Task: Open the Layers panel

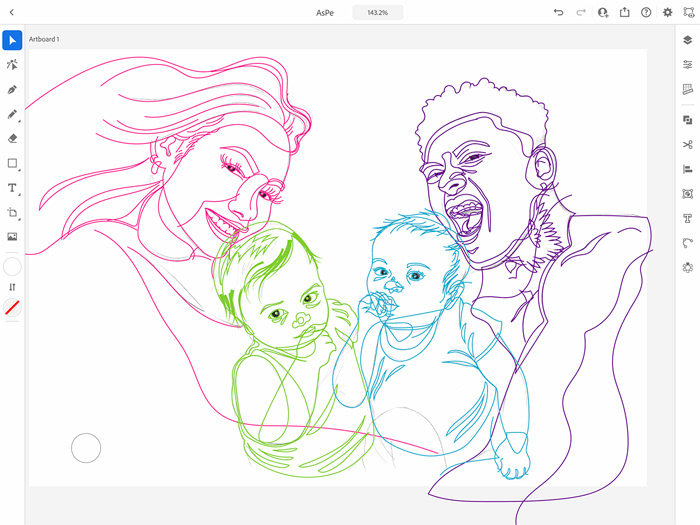Action: coord(688,40)
